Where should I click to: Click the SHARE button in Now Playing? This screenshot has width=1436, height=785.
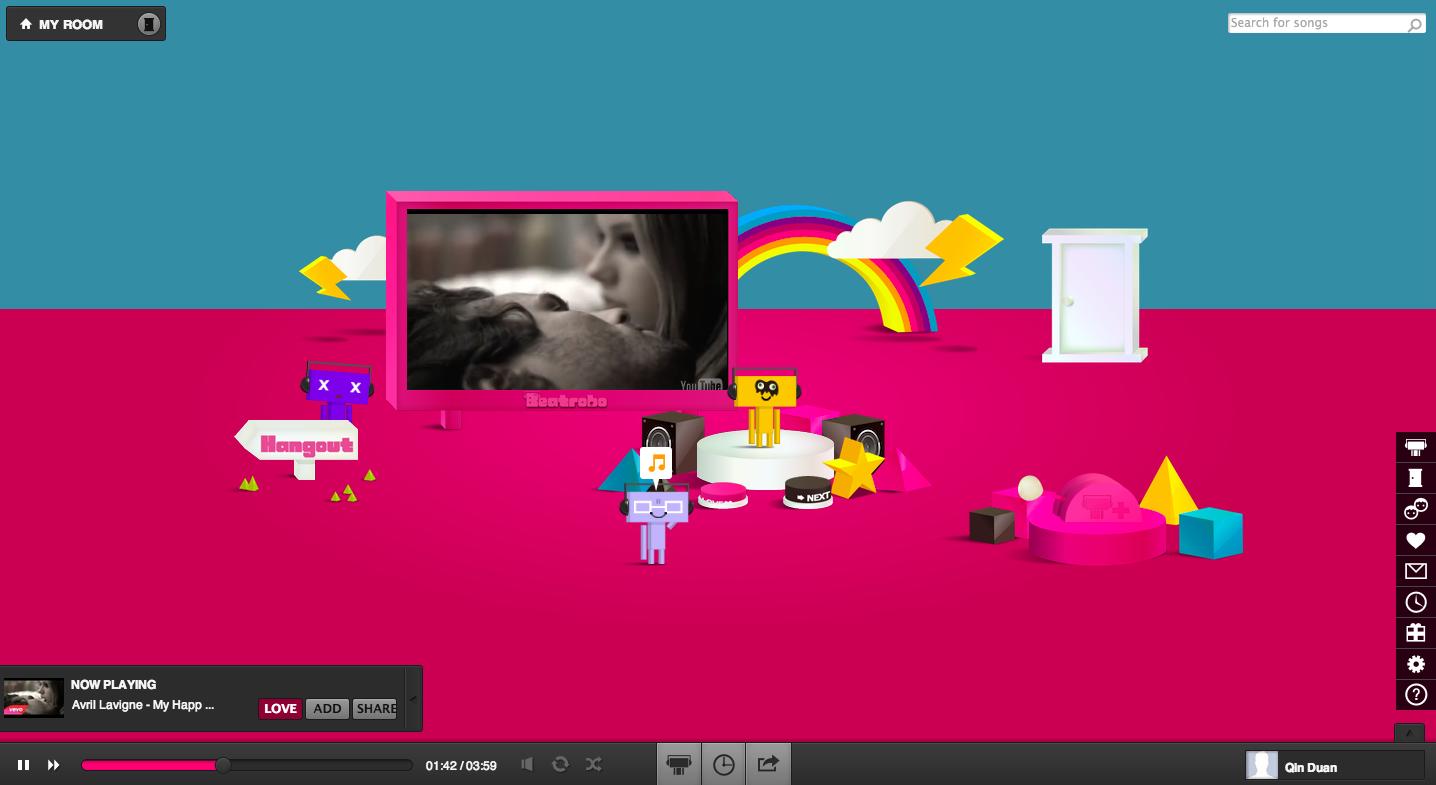pyautogui.click(x=375, y=709)
